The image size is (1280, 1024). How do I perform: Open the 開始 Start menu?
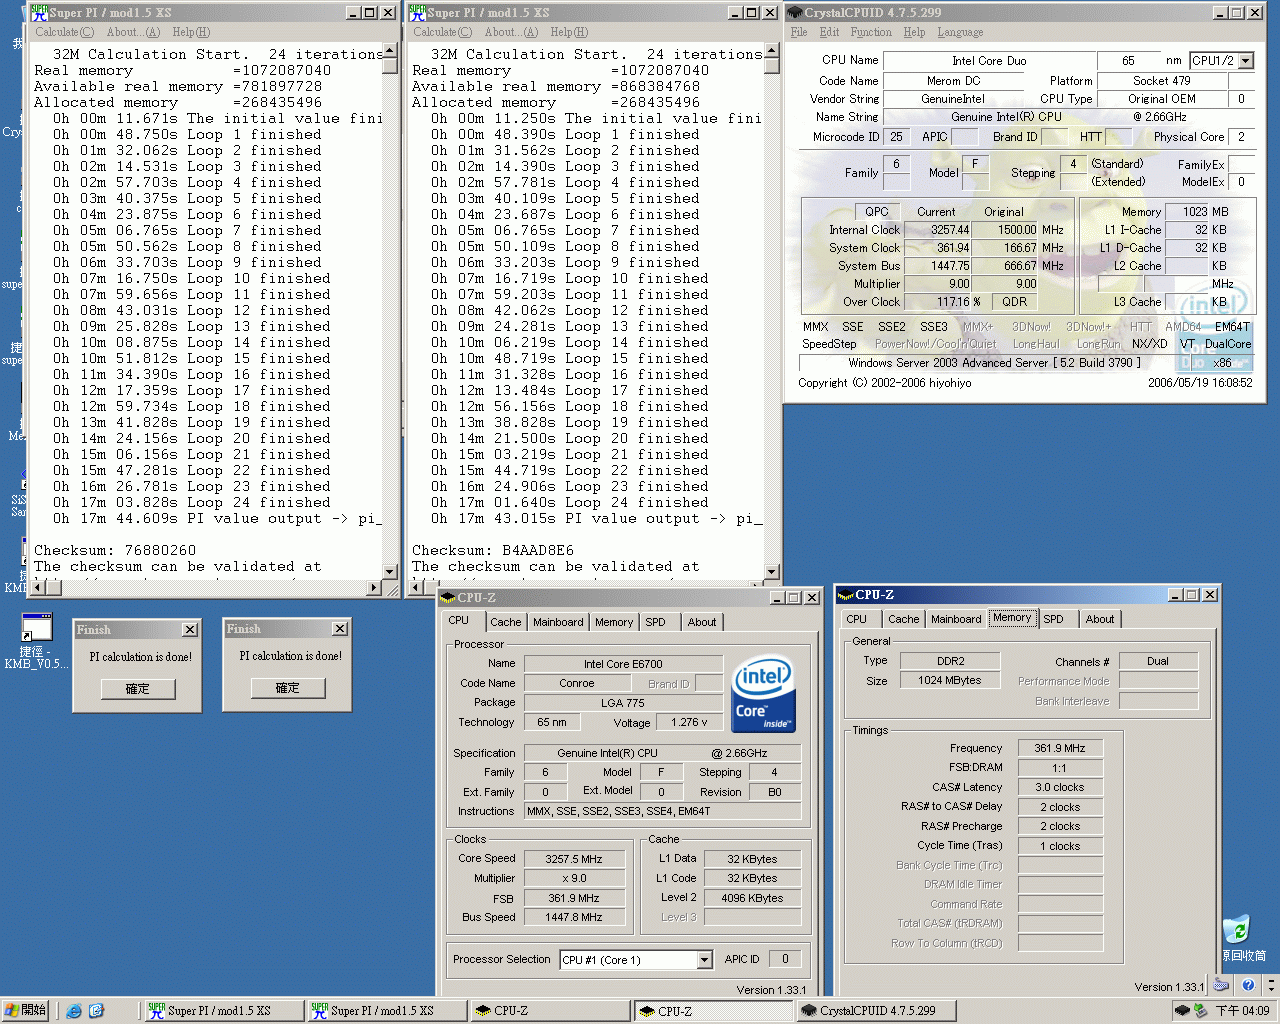(26, 1011)
